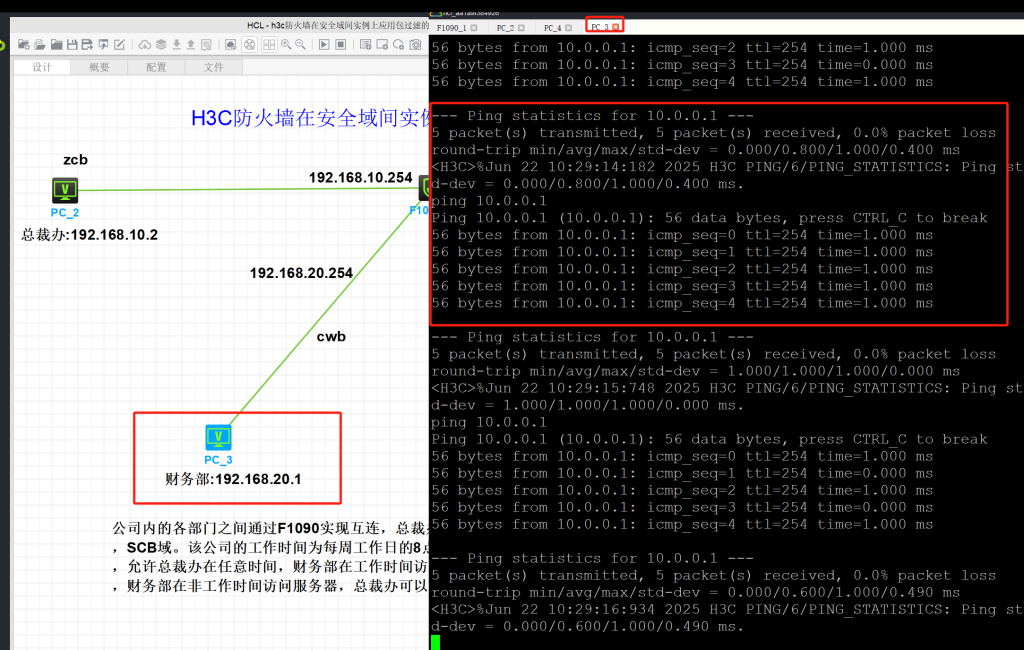The image size is (1024, 650).
Task: Click the cwb zone label
Action: pos(331,336)
